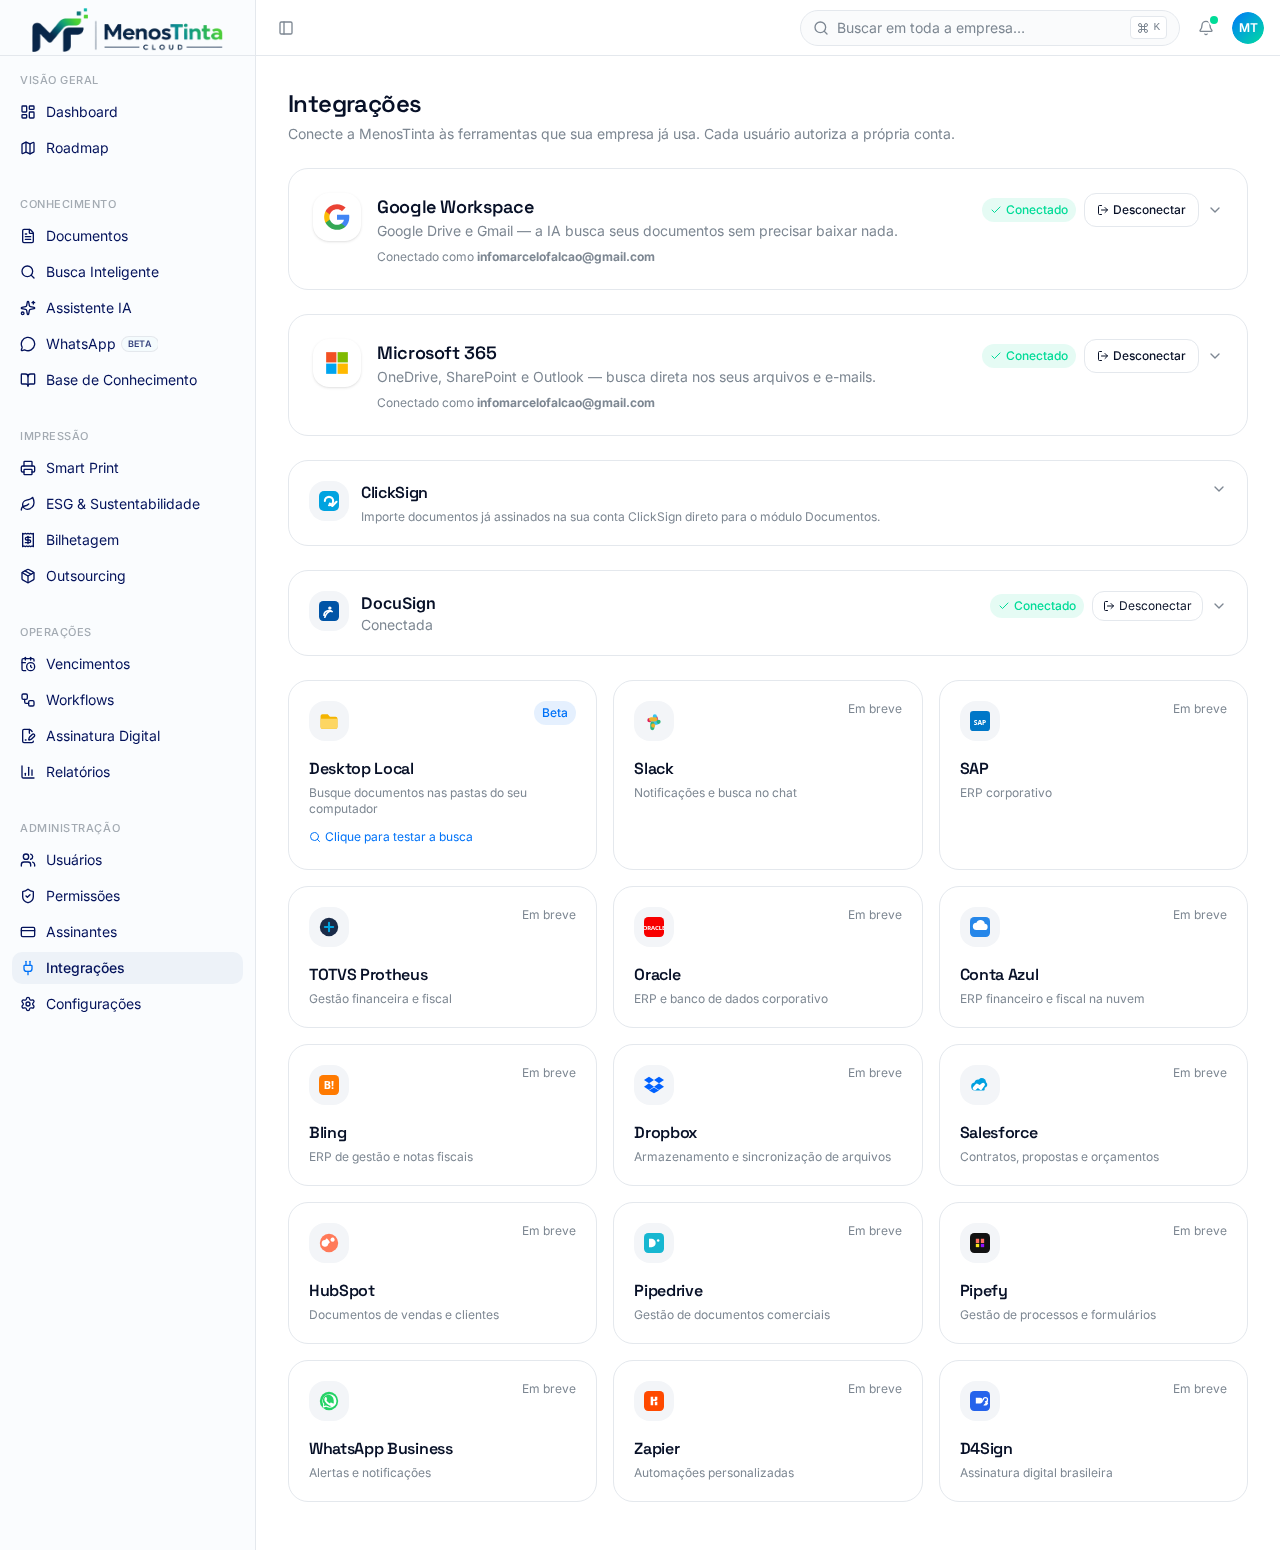Toggle the sidebar collapse icon
The width and height of the screenshot is (1280, 1550).
(x=286, y=28)
